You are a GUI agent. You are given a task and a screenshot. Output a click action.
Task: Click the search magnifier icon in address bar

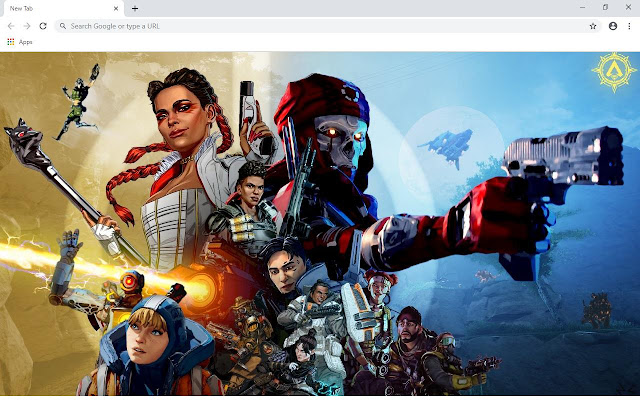(63, 26)
